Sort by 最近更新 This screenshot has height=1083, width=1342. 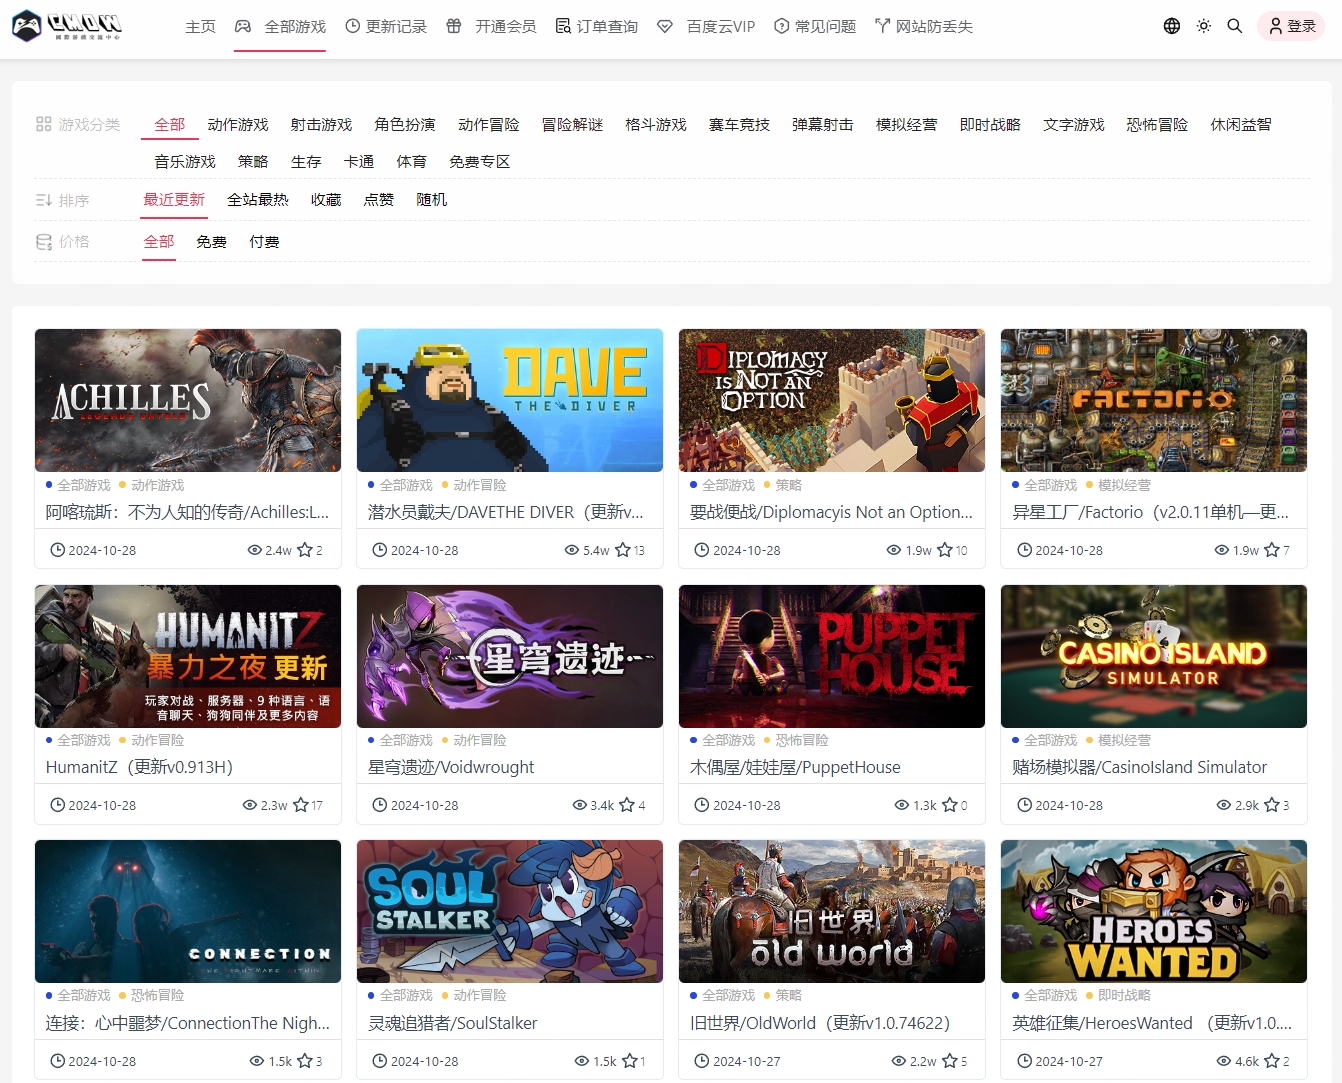click(x=174, y=199)
